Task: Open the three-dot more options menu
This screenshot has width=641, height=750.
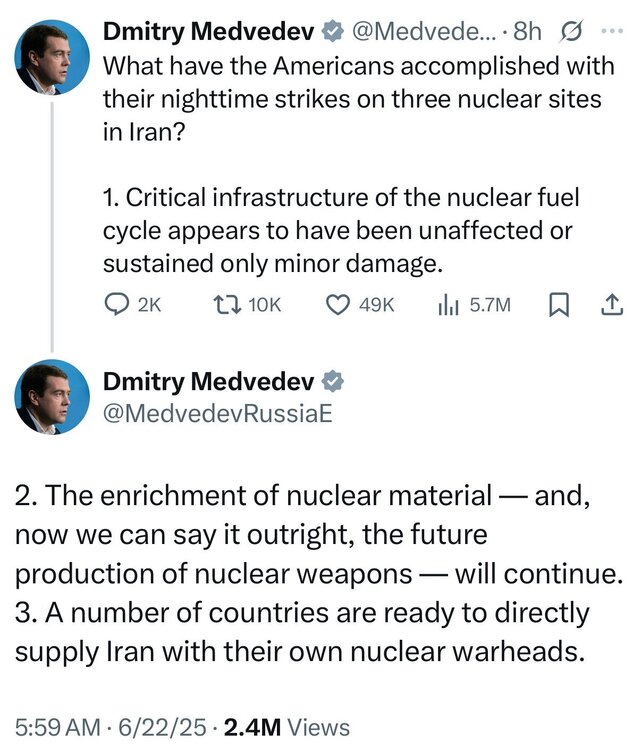Action: click(x=612, y=32)
